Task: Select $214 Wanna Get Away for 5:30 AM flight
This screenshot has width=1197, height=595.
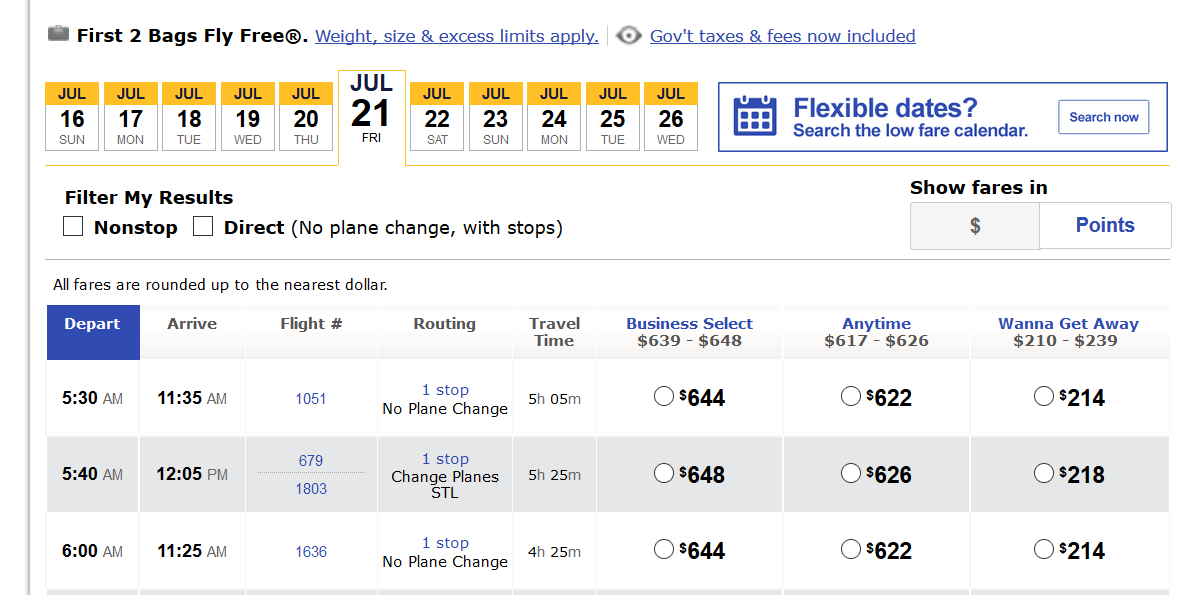Action: click(1043, 397)
